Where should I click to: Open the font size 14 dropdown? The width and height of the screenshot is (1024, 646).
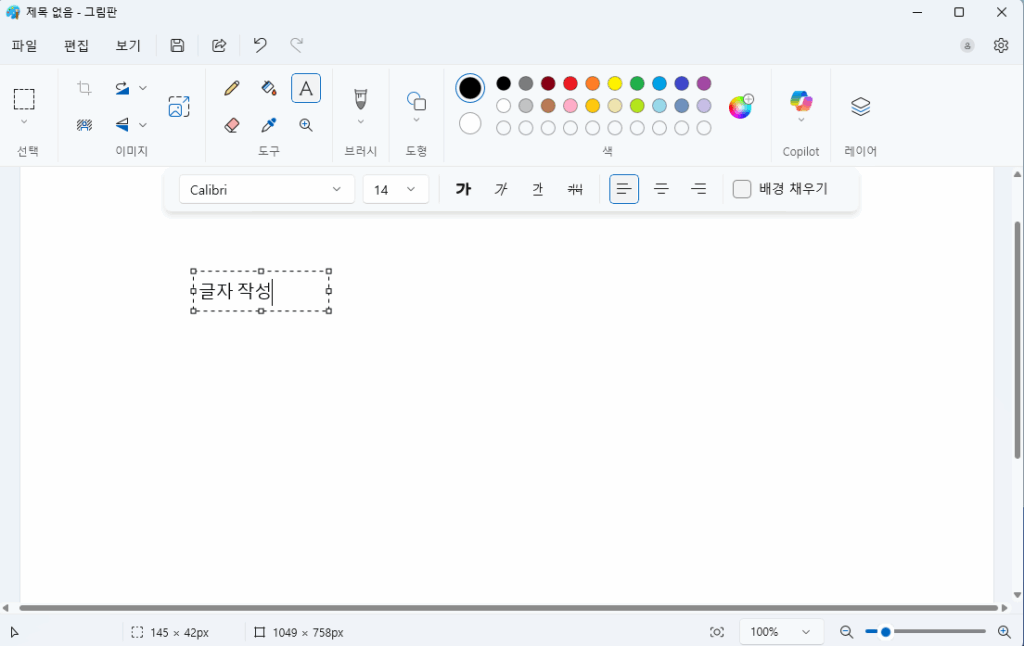(395, 189)
